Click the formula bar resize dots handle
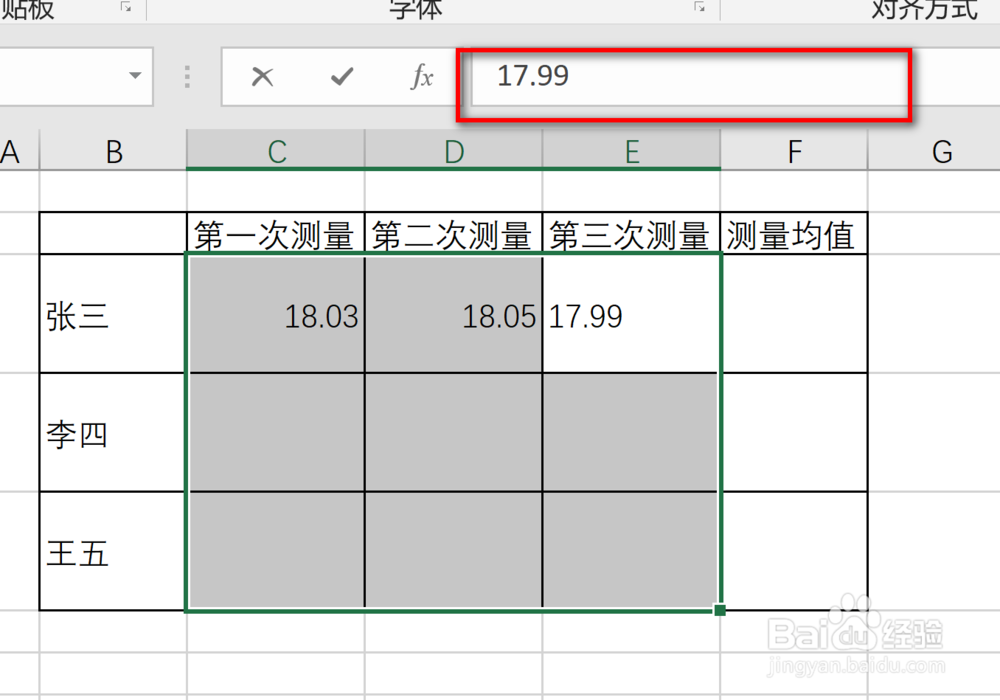Screen dimensions: 1000x700 click(x=186, y=76)
